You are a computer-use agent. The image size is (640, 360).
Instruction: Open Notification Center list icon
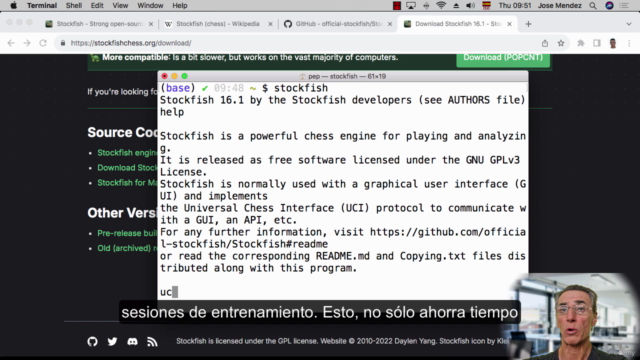point(624,6)
